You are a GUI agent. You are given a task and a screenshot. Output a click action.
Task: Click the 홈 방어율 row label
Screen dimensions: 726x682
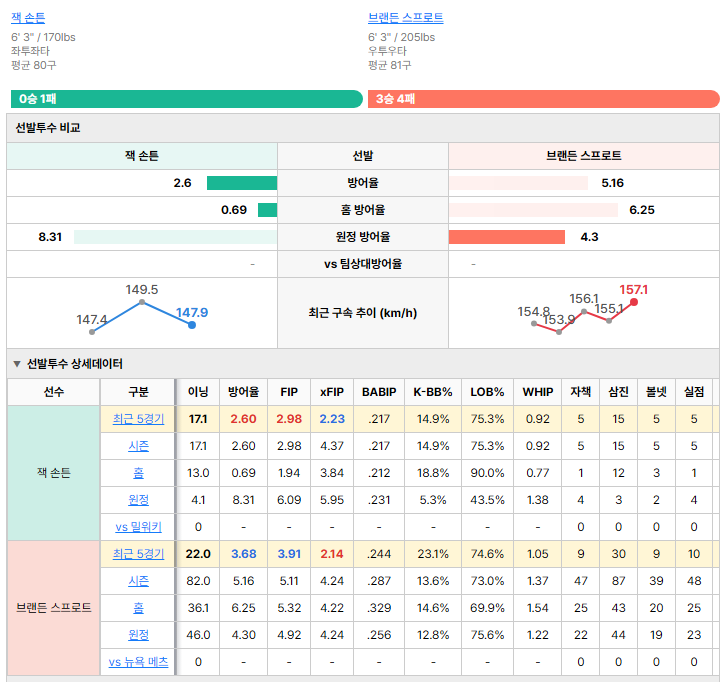pos(363,210)
